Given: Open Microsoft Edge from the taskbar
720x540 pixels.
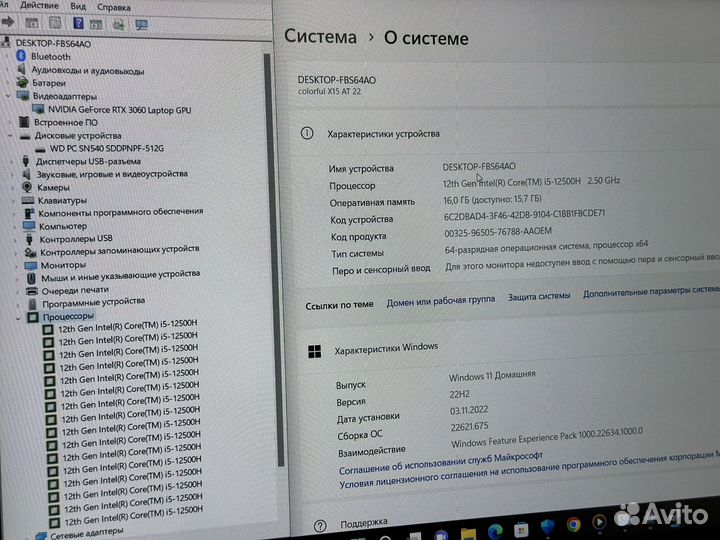Looking at the screenshot, I should click(x=495, y=531).
